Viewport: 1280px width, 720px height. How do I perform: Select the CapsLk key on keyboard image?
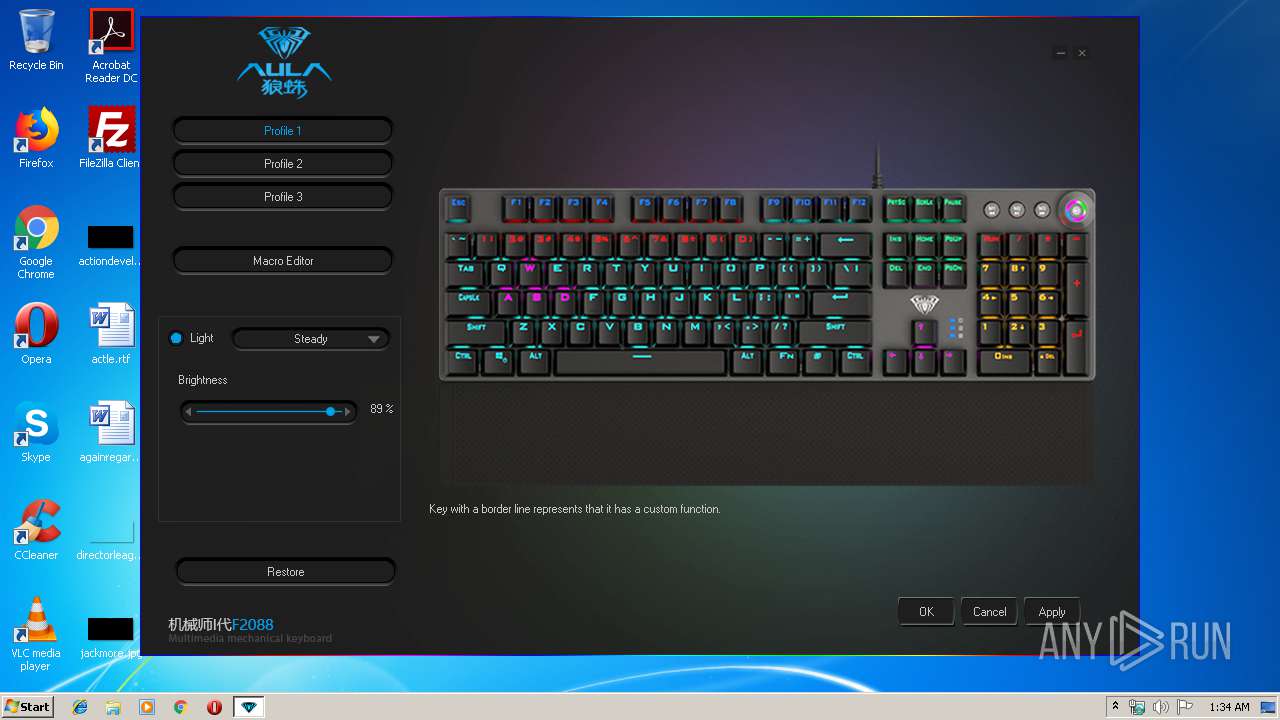[x=469, y=301]
